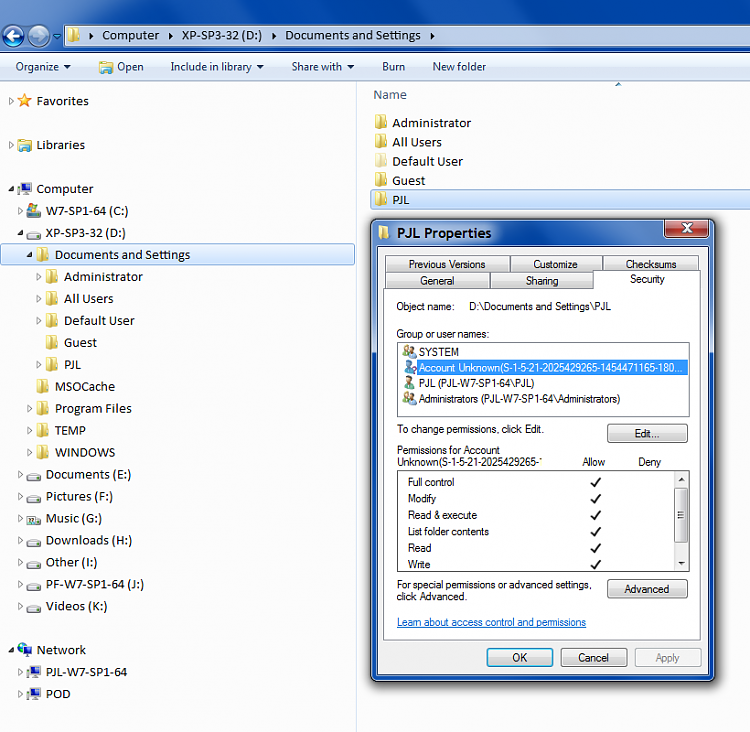Expand the Program Files tree node

(x=30, y=409)
